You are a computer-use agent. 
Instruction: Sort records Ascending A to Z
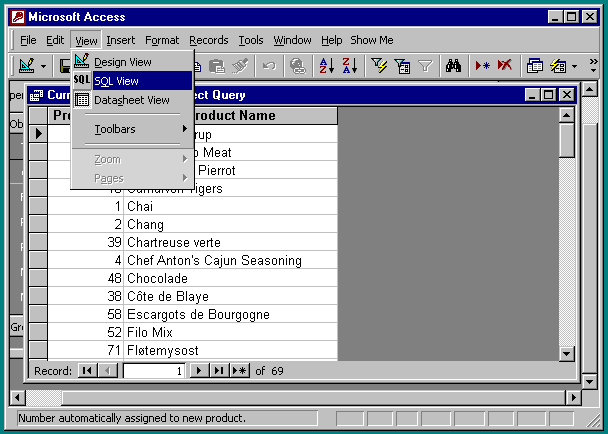pos(326,66)
